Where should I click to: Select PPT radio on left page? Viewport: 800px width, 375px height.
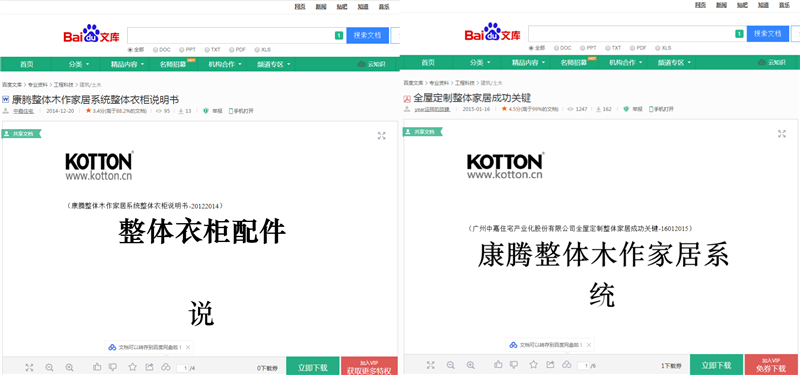point(181,50)
